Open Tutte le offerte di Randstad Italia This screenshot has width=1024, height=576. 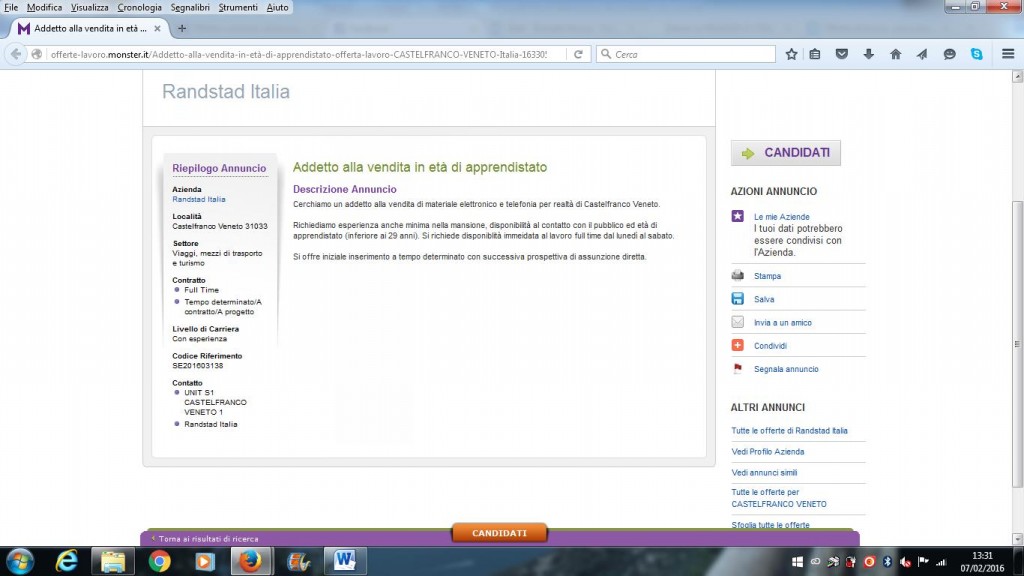(789, 431)
